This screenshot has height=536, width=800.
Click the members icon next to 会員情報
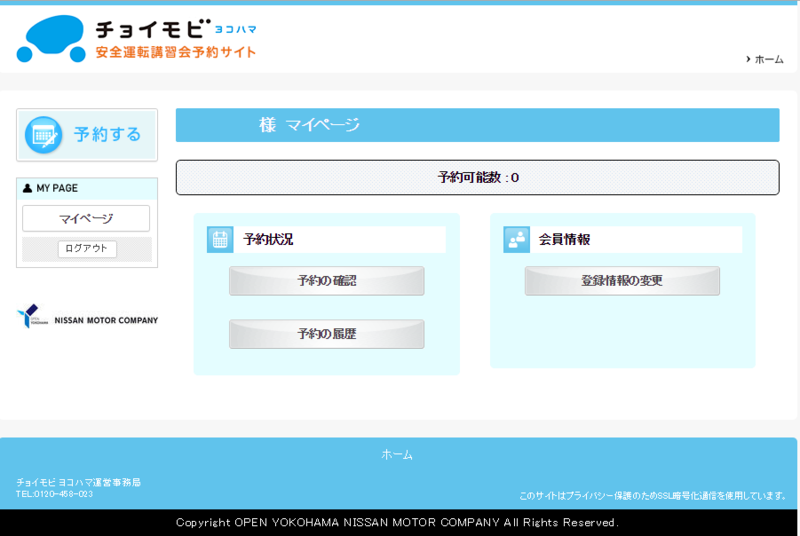(516, 240)
